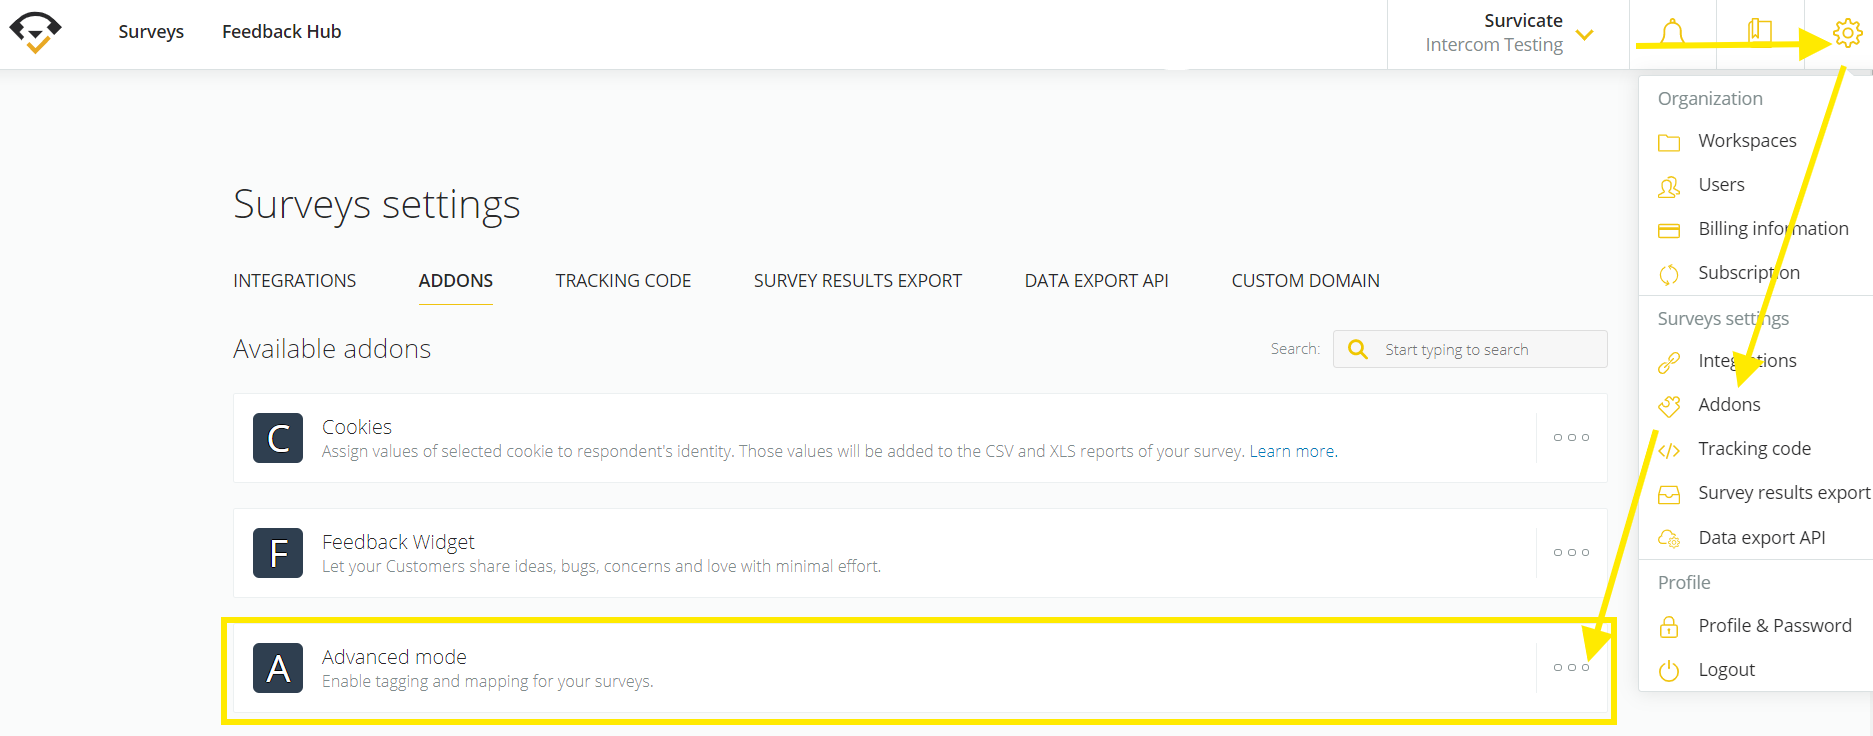Viewport: 1873px width, 736px height.
Task: Click the Cookies 'C' addon icon
Action: click(x=278, y=438)
